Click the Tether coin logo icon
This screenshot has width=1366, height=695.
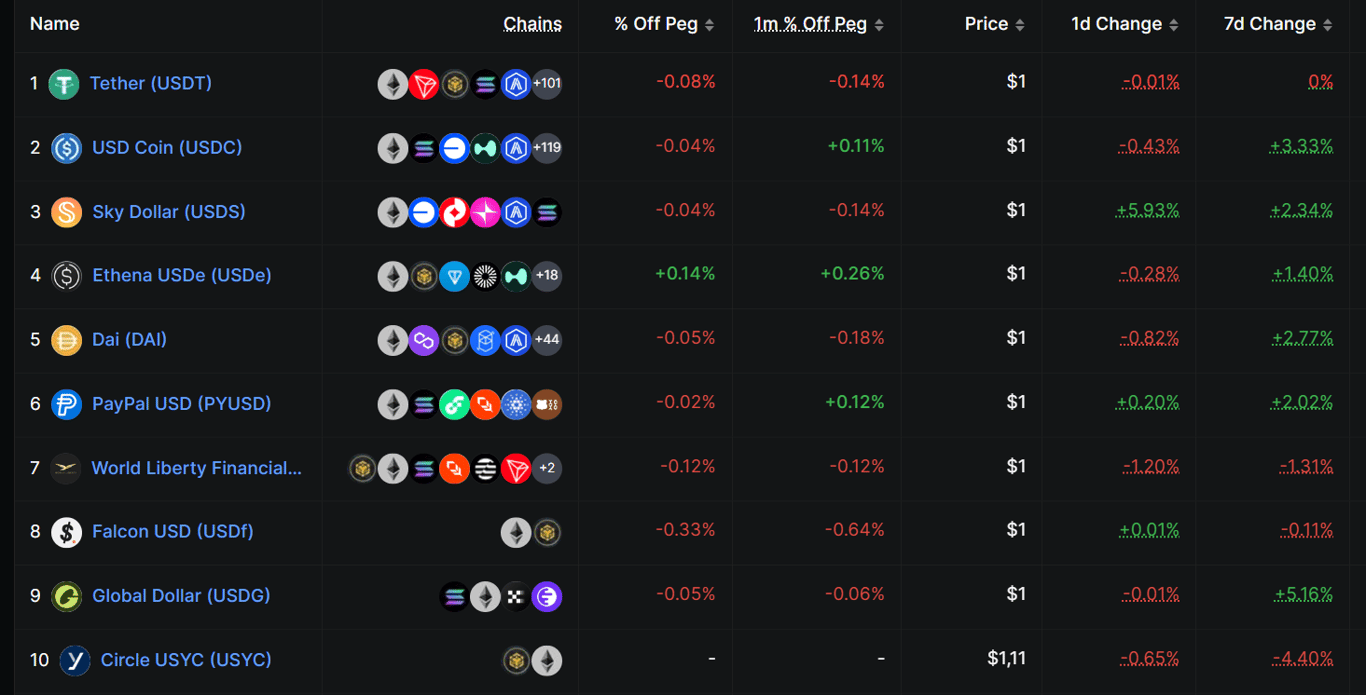[64, 84]
